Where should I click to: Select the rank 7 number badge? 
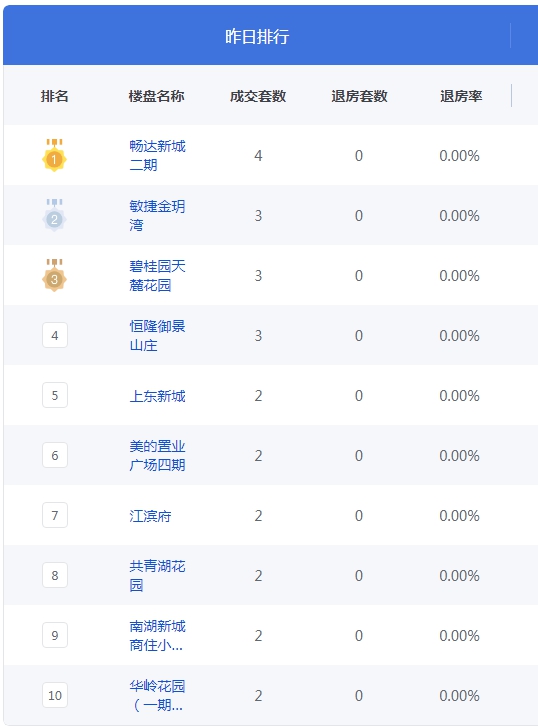click(55, 515)
